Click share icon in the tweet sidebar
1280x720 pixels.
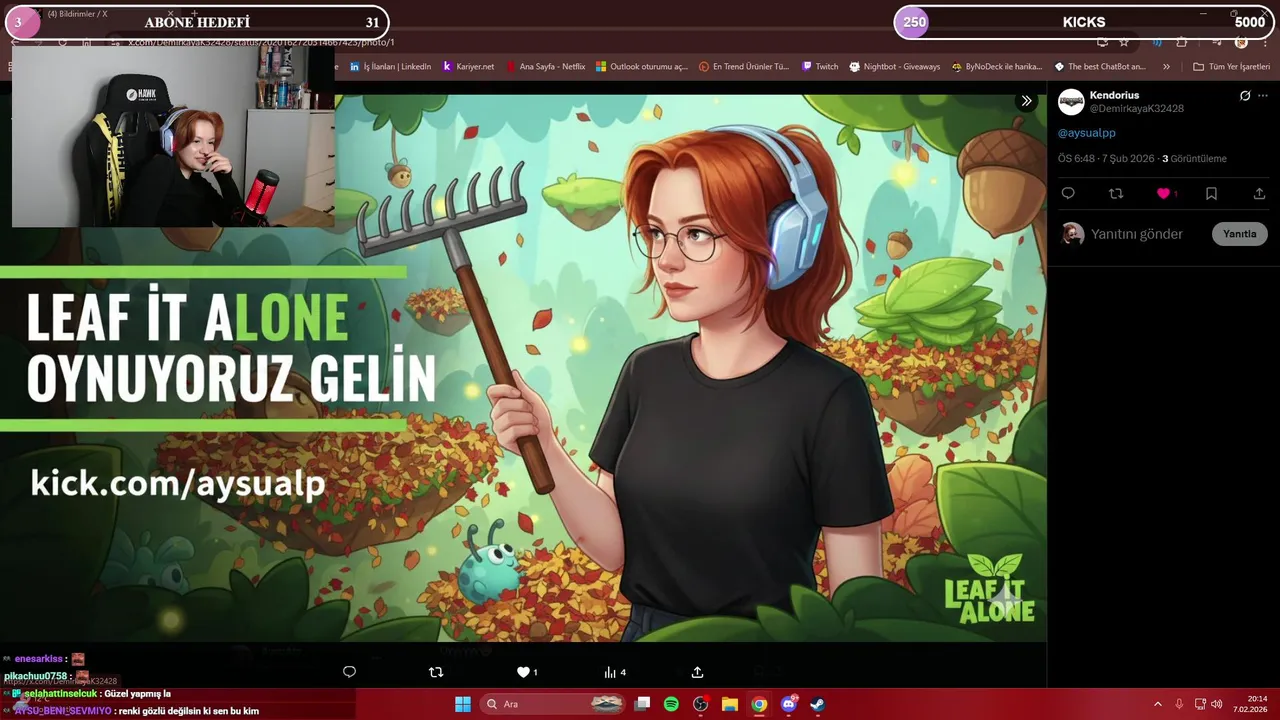pos(1259,193)
